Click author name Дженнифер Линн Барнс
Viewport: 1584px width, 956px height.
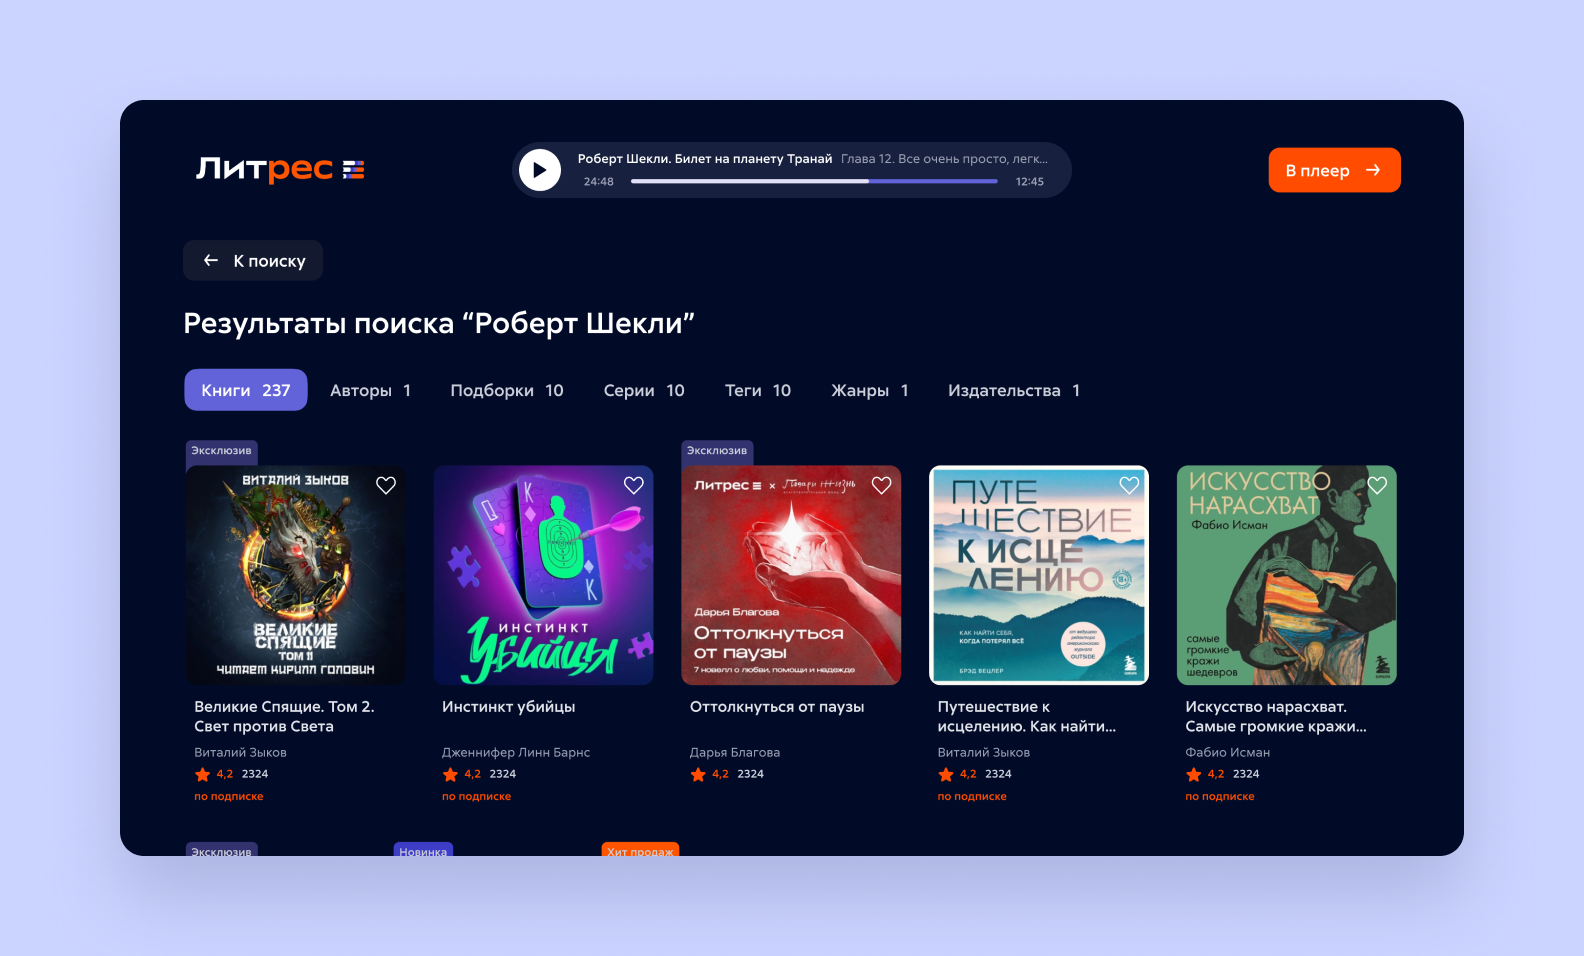[x=516, y=752]
